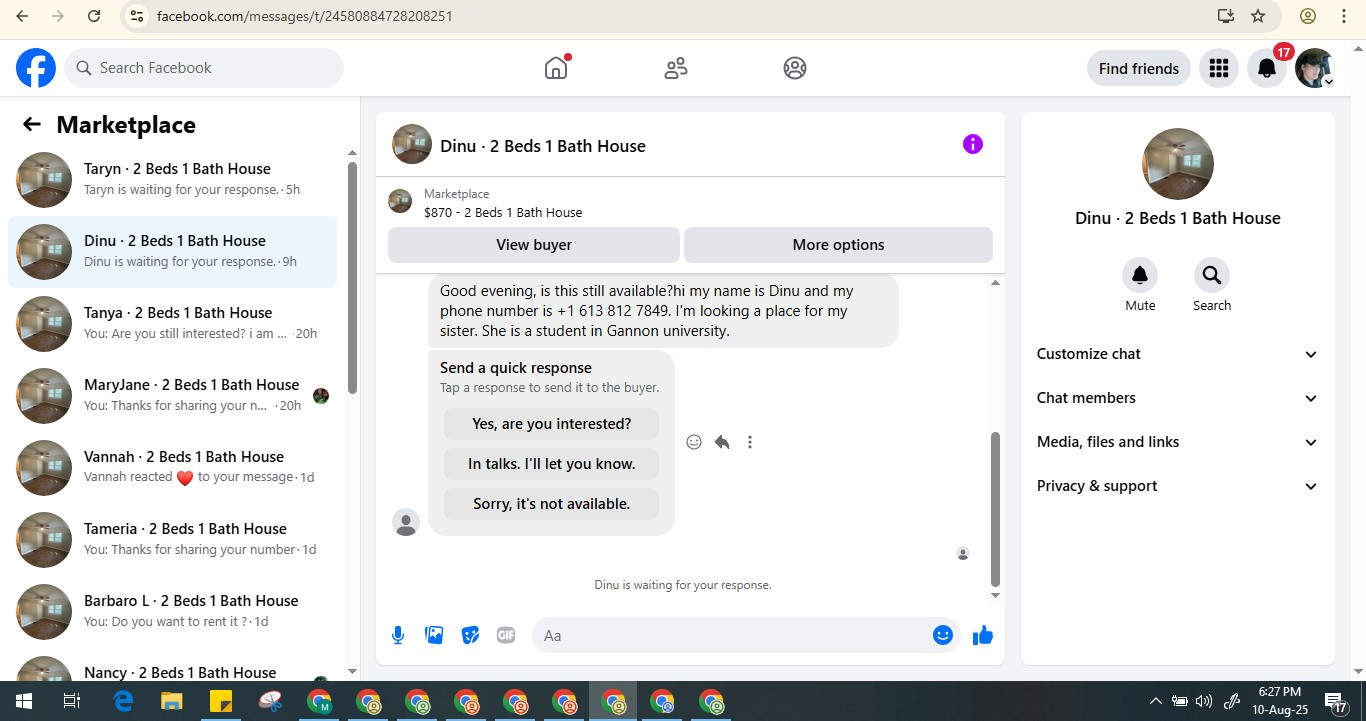Open Chrome profile icon in toolbar
Viewport: 1366px width, 721px height.
click(x=1308, y=16)
